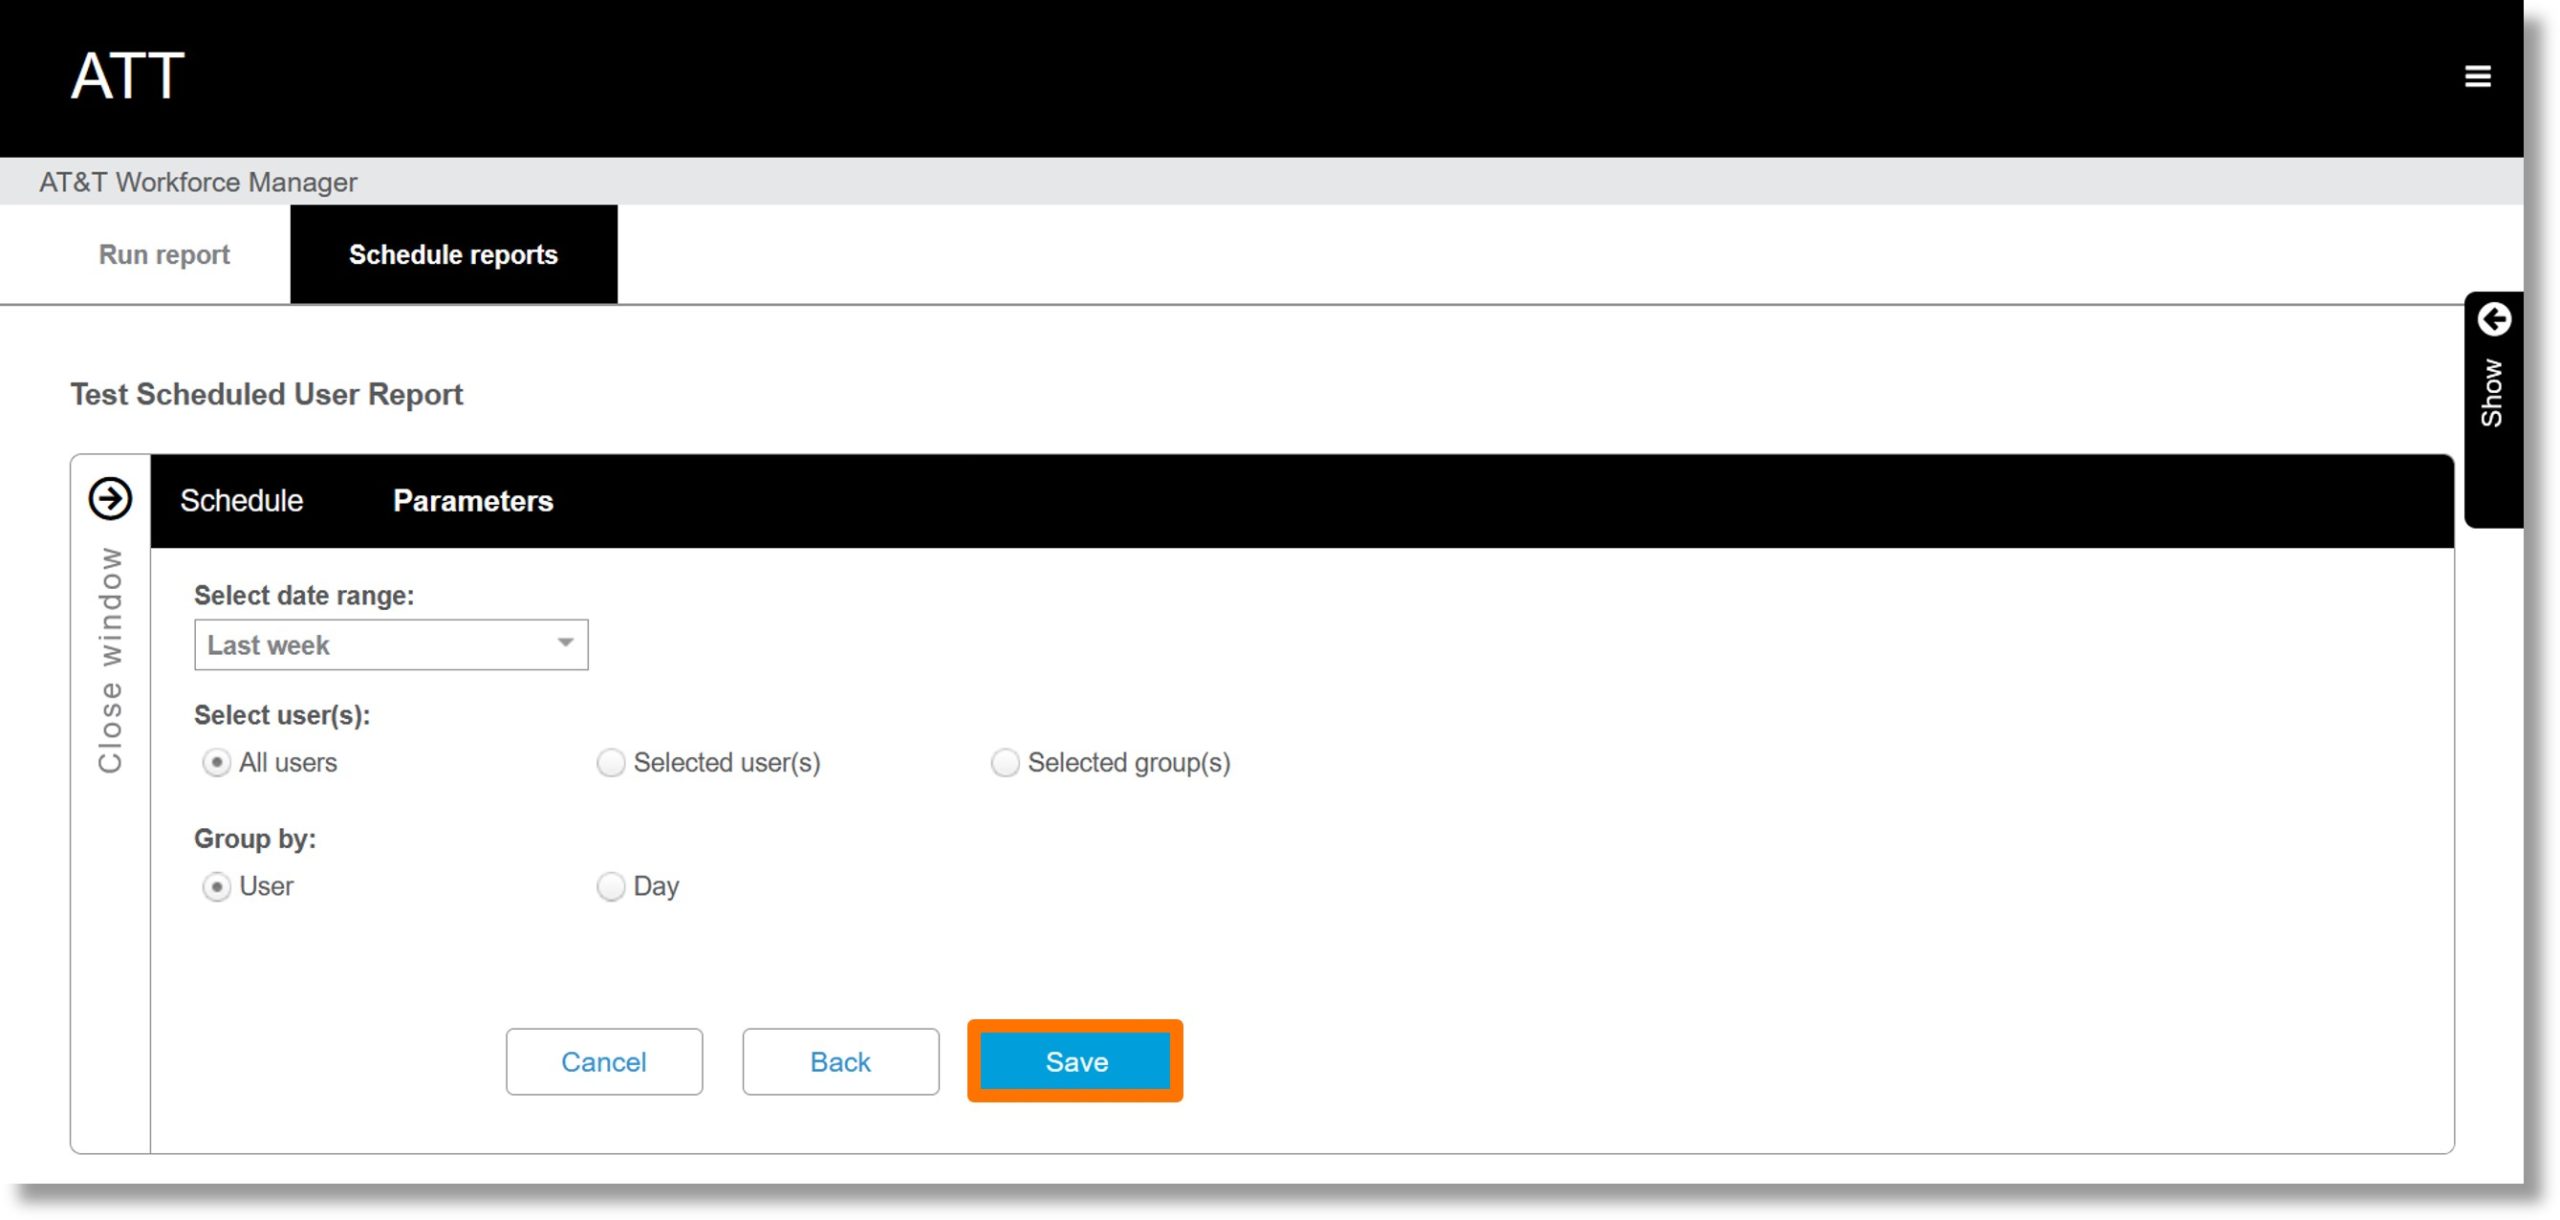Select the Selected group(s) radio button

point(1002,761)
